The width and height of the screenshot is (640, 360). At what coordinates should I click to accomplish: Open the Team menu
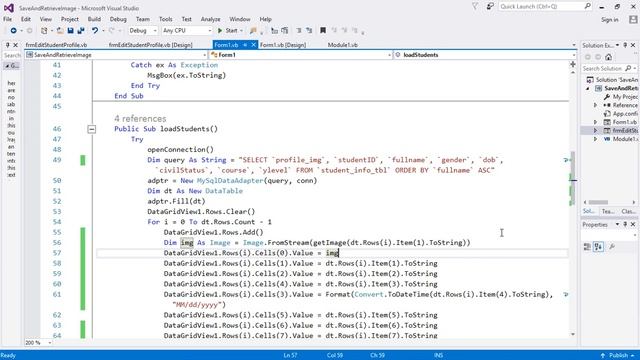coord(142,19)
